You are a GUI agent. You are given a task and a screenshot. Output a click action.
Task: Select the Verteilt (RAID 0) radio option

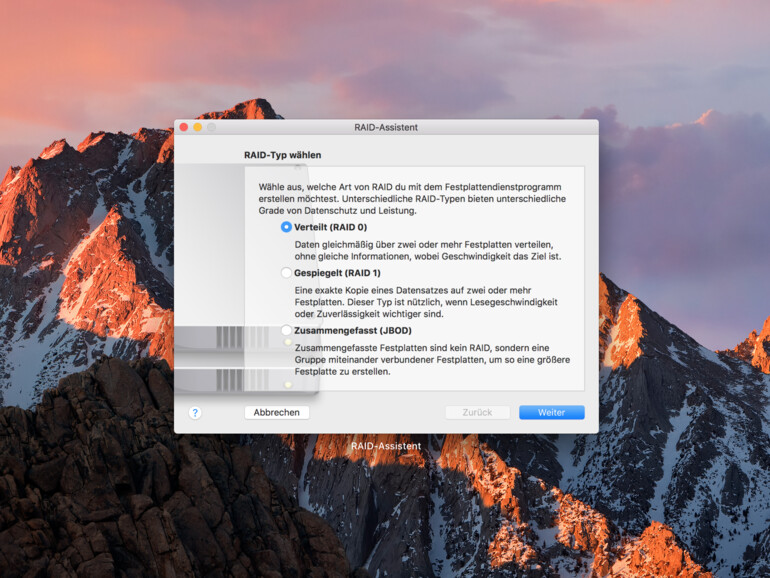tap(286, 227)
